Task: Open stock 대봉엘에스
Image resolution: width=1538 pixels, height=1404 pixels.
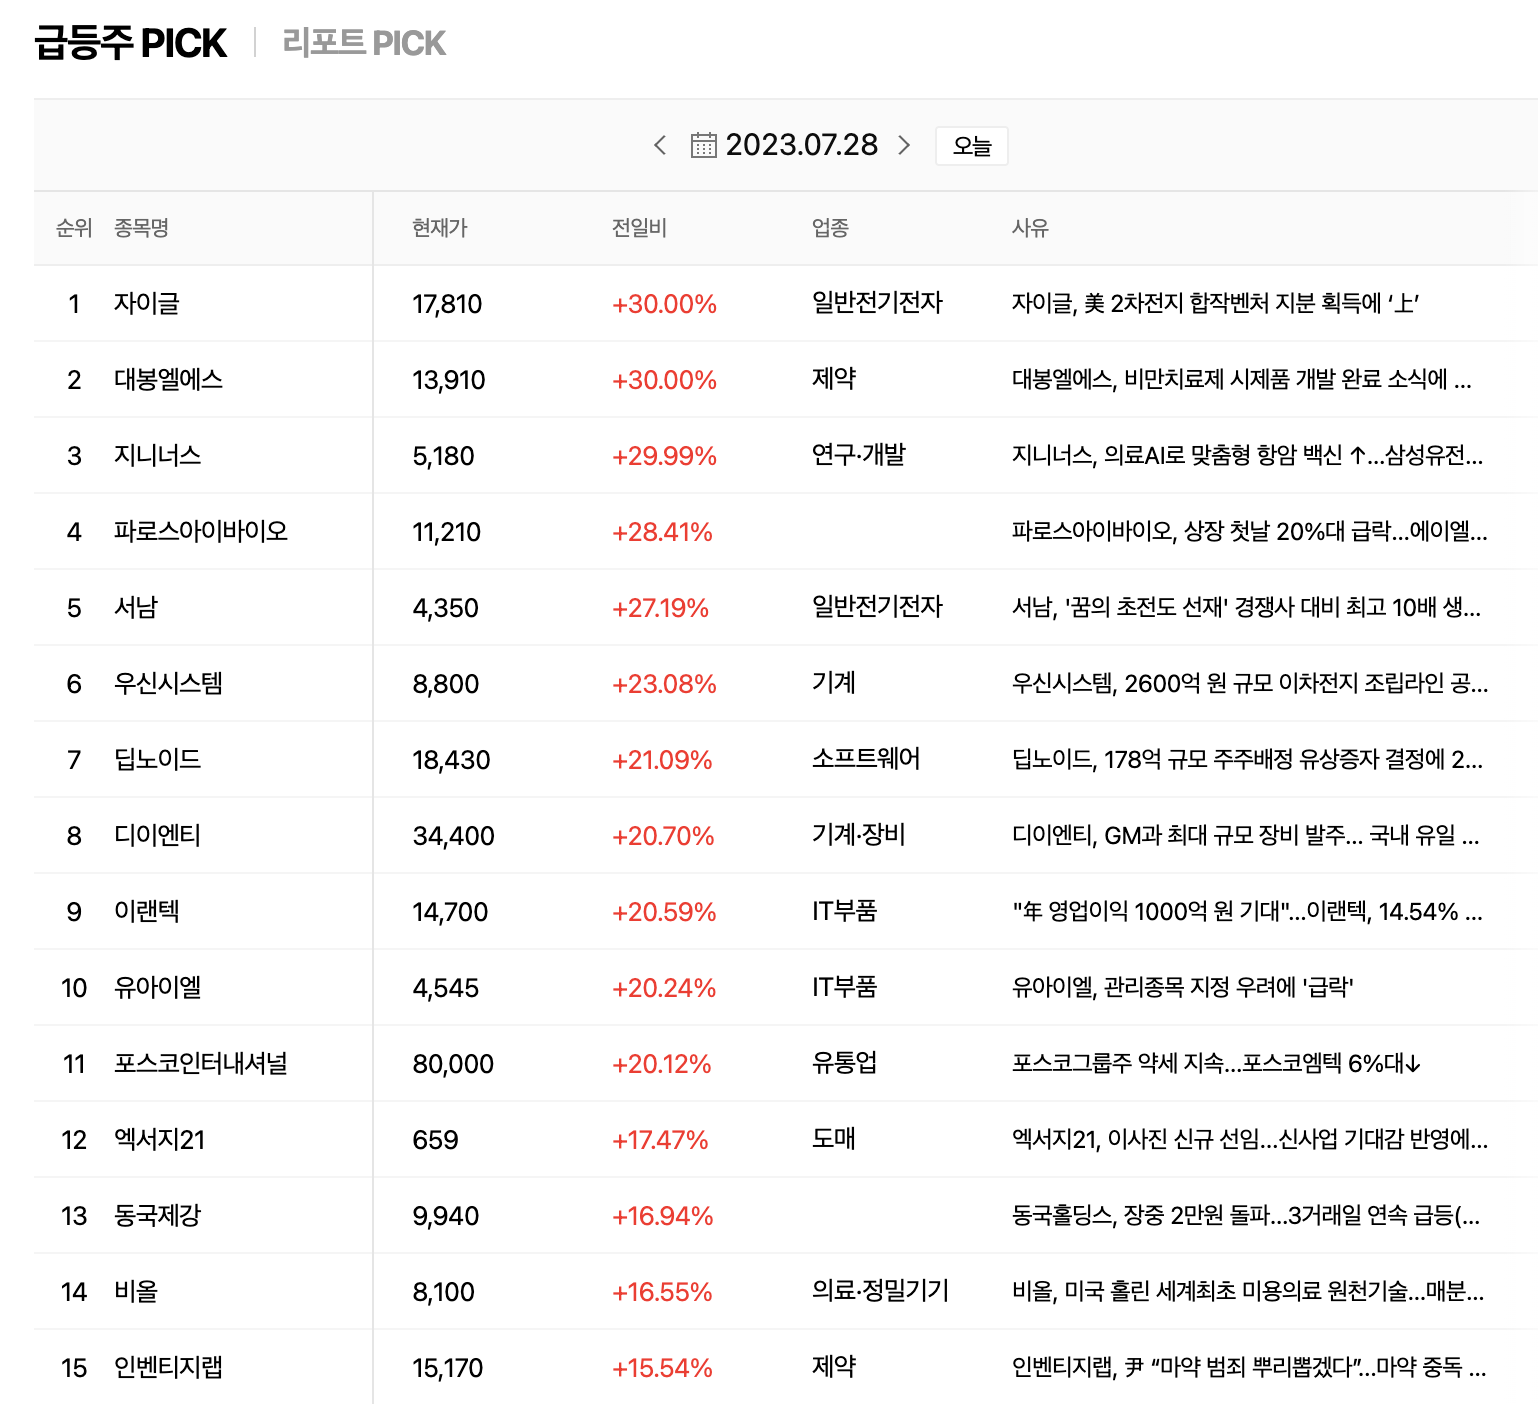Action: coord(168,379)
